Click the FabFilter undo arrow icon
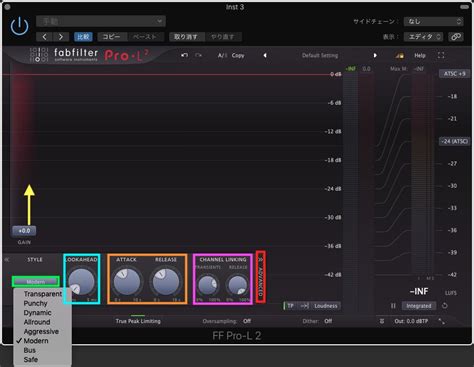The height and width of the screenshot is (367, 474). (184, 55)
